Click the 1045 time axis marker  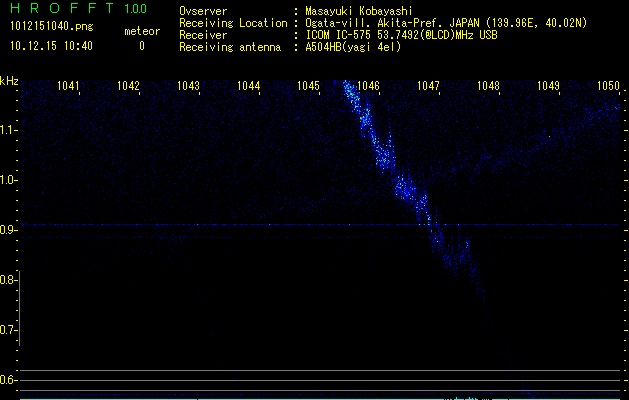click(x=308, y=86)
